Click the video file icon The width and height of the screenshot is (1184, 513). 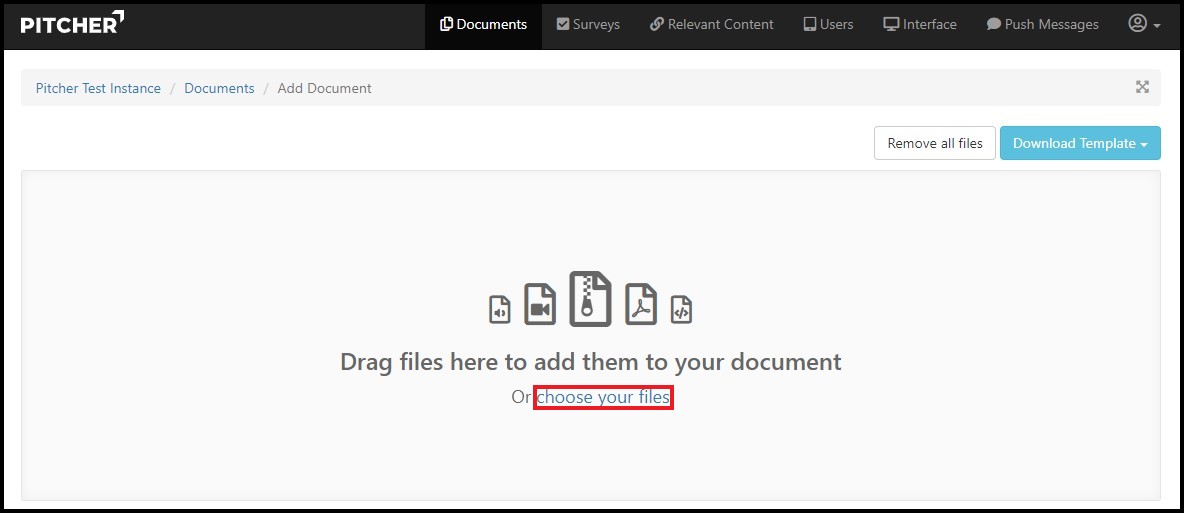point(540,305)
